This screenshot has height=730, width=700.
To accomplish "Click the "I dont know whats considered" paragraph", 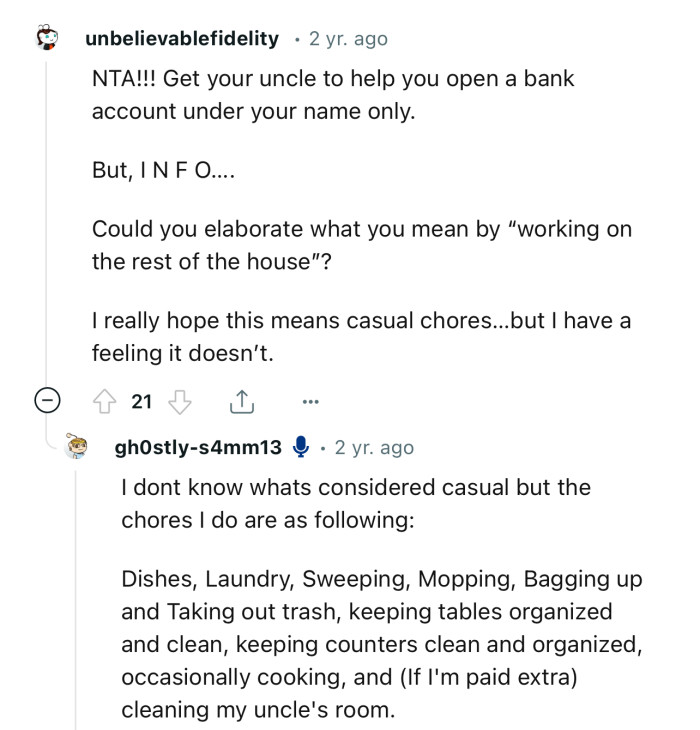I will [355, 504].
